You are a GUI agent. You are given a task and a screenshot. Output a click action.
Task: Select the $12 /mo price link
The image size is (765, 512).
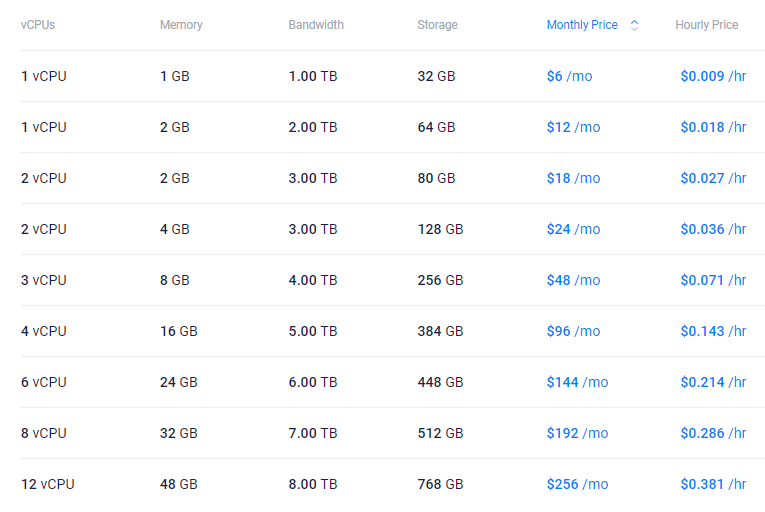(573, 127)
